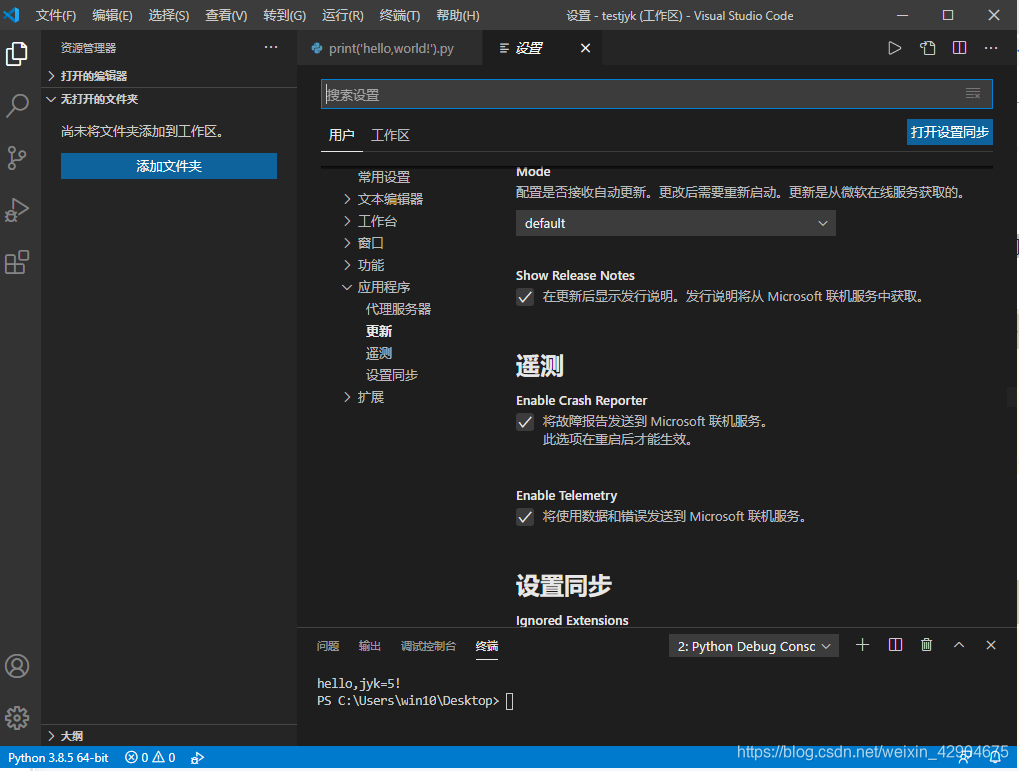Image resolution: width=1019 pixels, height=771 pixels.
Task: Split the editor to the right
Action: (x=959, y=48)
